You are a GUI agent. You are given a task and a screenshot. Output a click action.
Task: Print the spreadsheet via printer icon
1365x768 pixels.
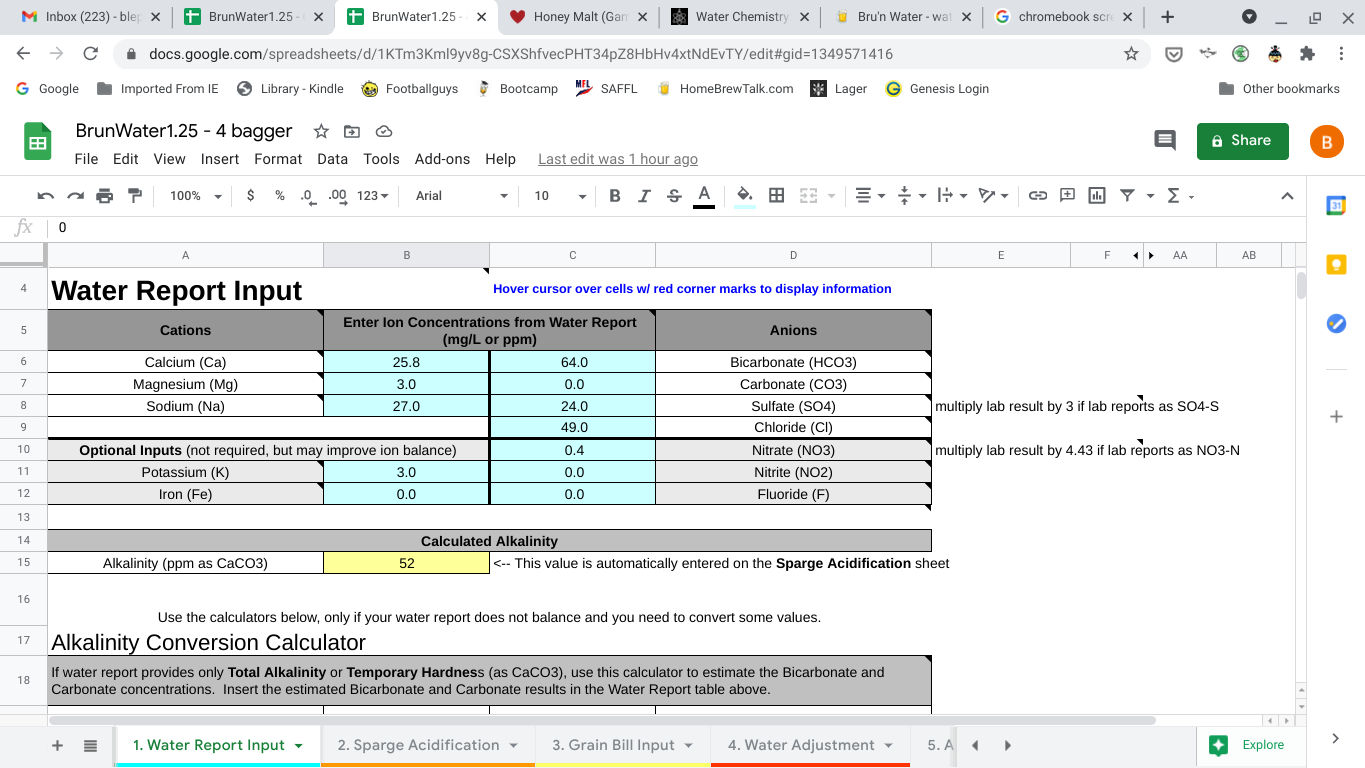coord(105,196)
